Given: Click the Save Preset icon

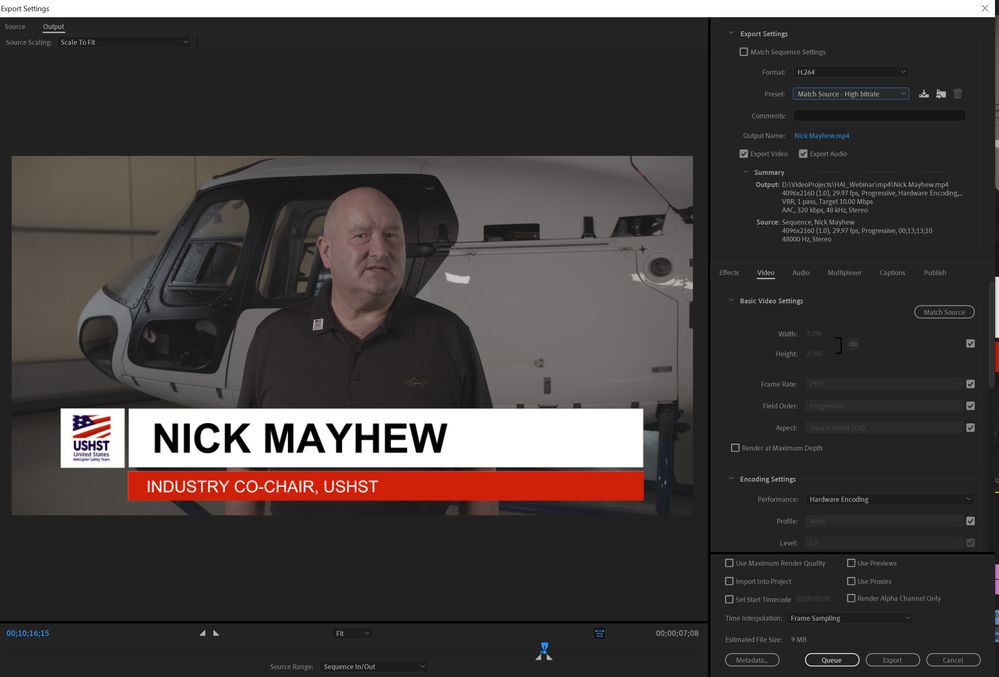Looking at the screenshot, I should (x=924, y=94).
